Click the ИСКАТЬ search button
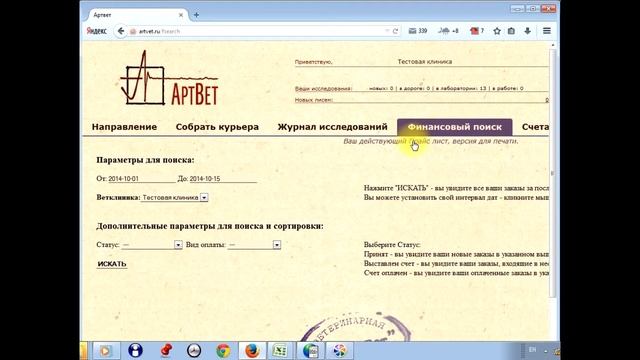 point(112,264)
